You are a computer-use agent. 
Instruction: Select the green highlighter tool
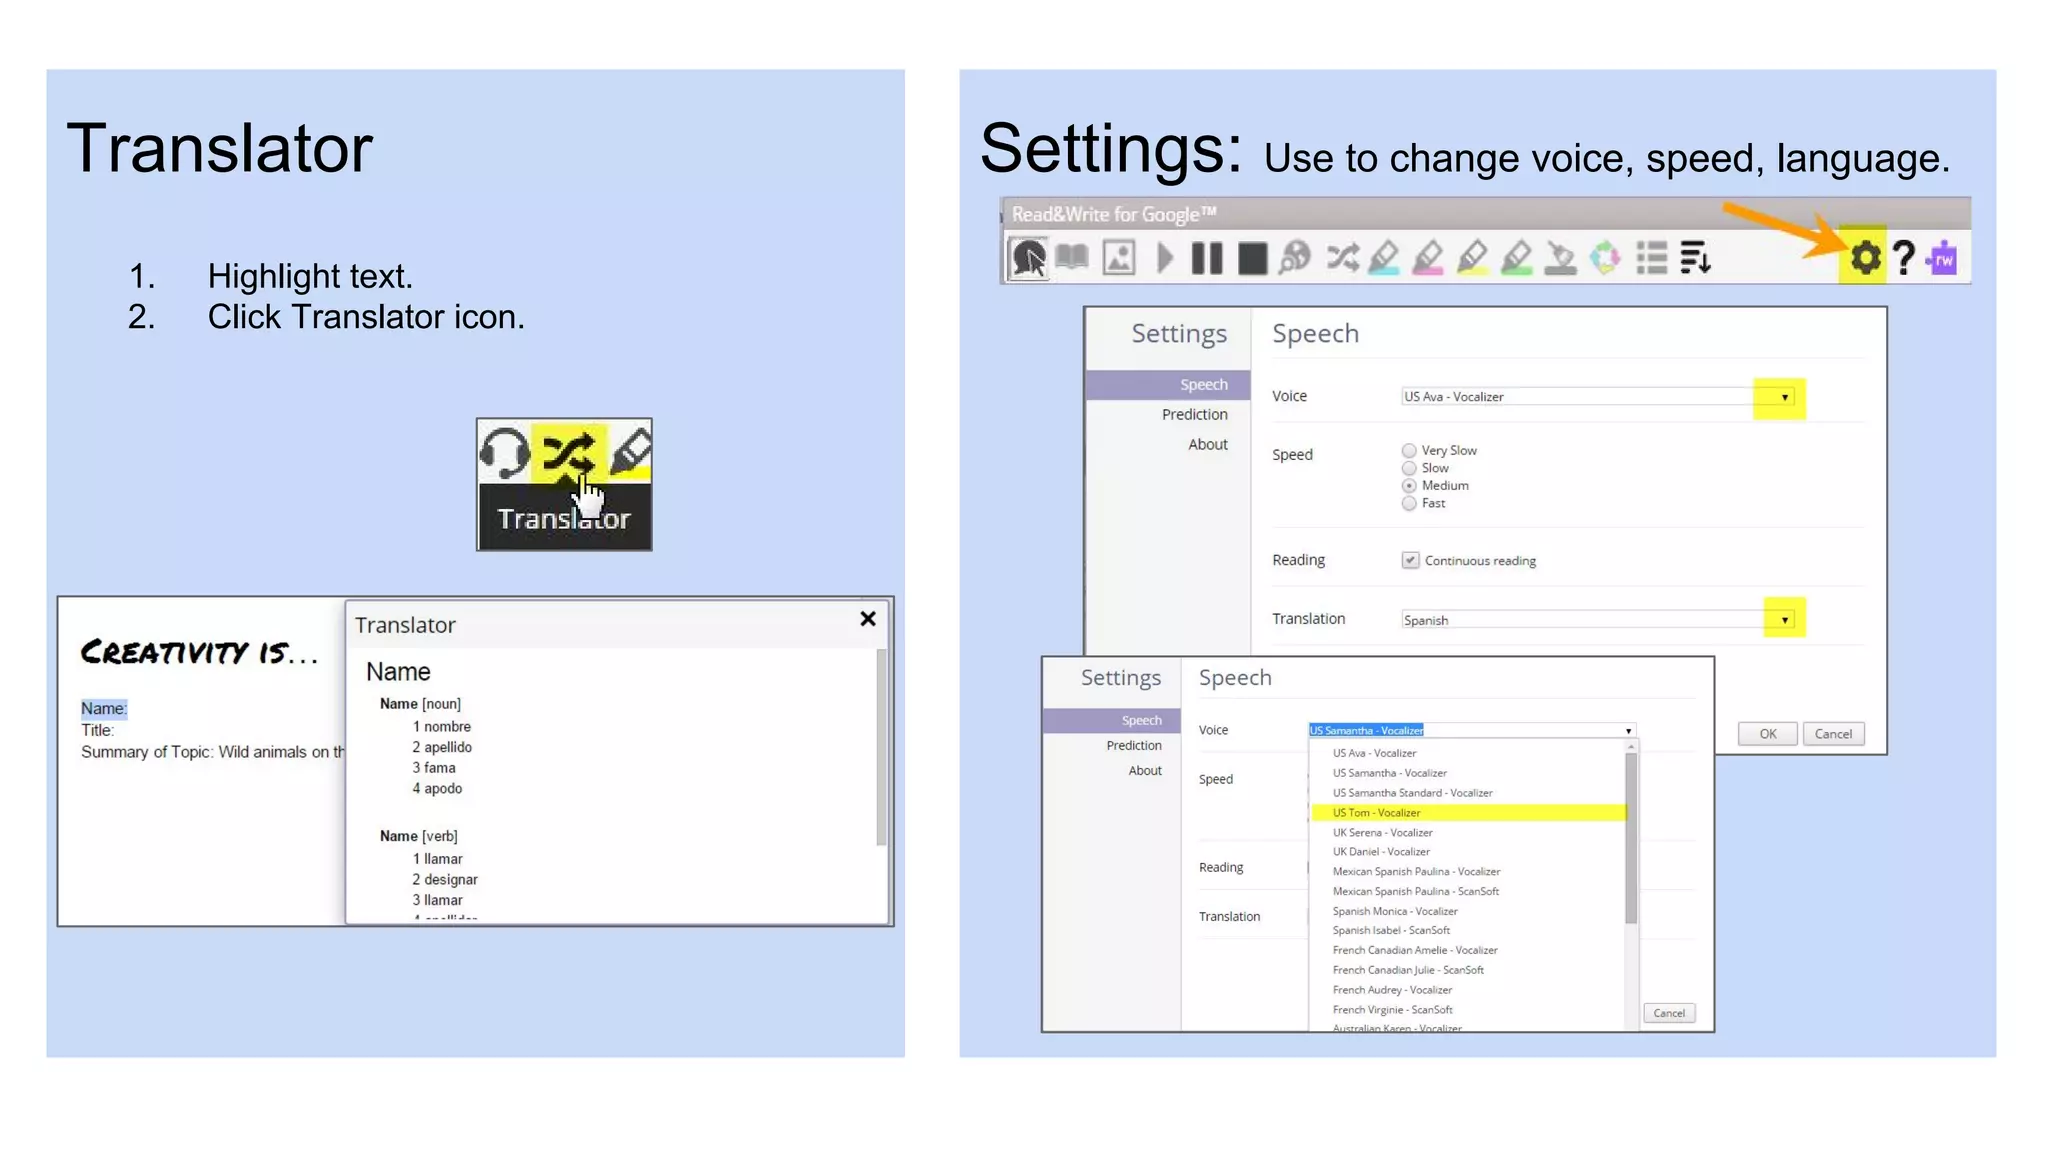pos(1517,258)
